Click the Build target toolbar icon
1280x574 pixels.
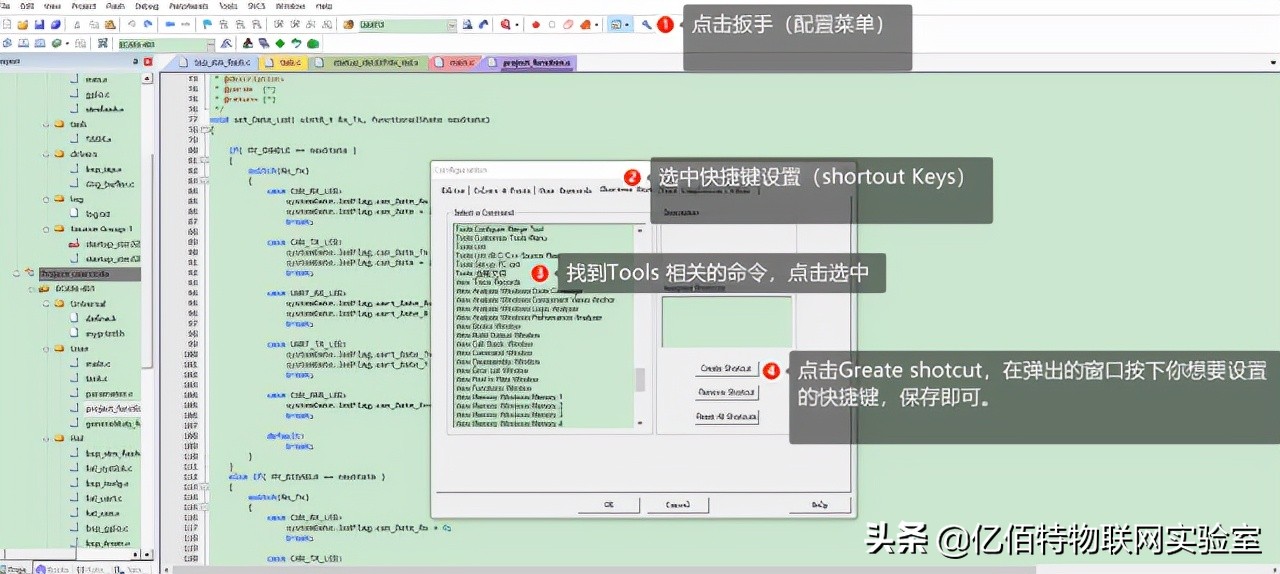tap(23, 43)
